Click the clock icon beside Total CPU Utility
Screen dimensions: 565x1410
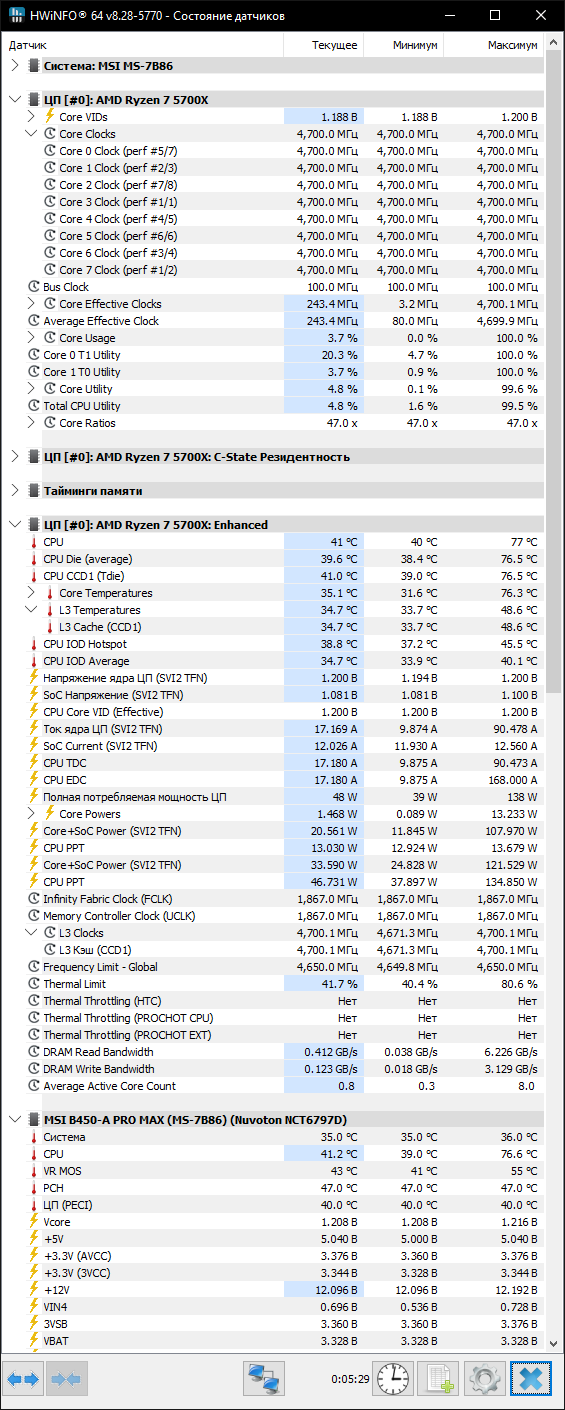34,406
